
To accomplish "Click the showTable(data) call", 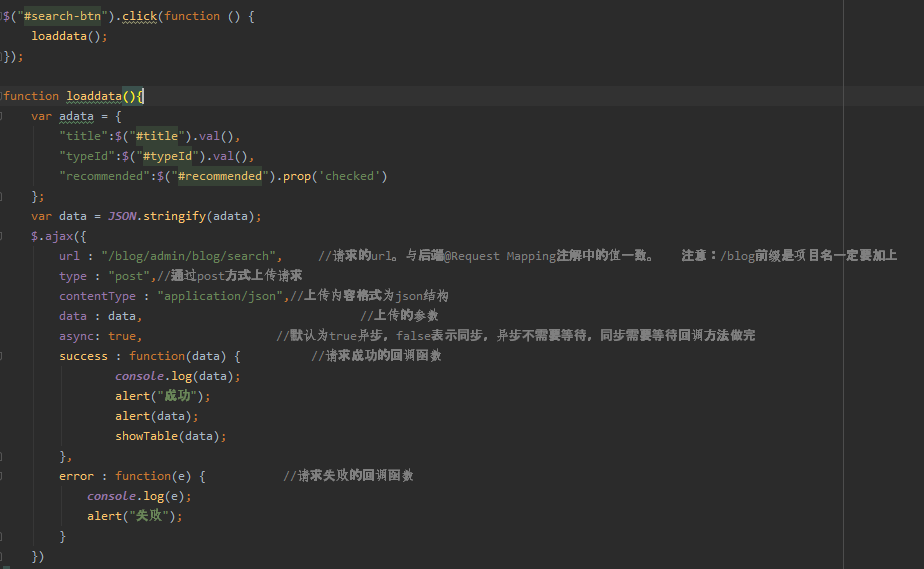I will click(171, 436).
